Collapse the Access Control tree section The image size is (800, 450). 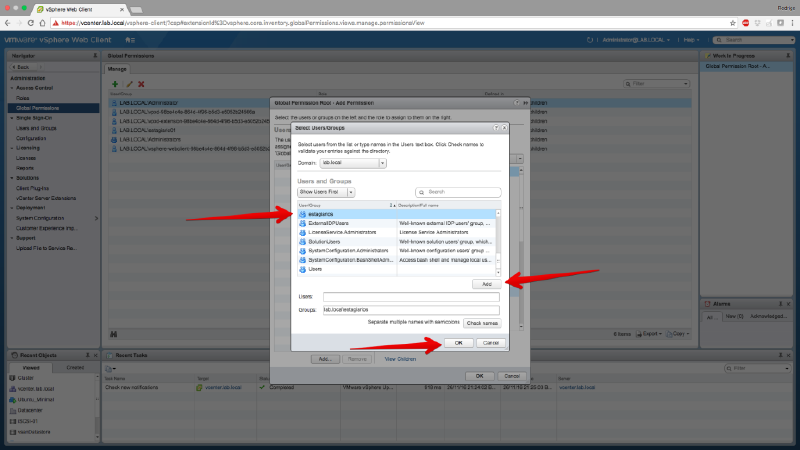[12, 87]
